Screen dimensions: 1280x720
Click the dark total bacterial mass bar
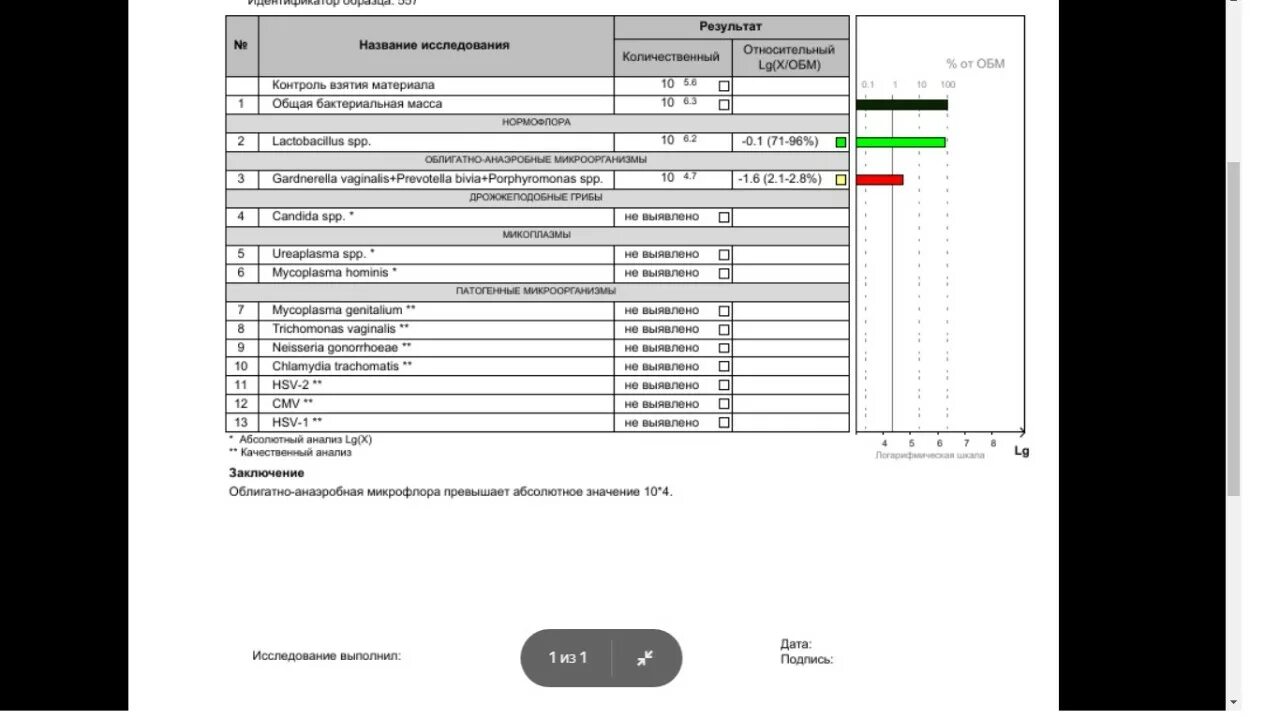[902, 105]
